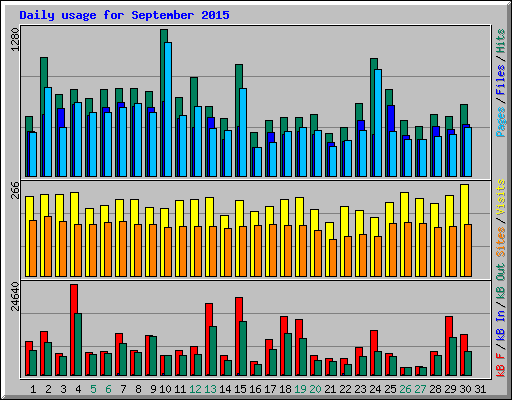Image resolution: width=512 pixels, height=400 pixels.
Task: Click green weekend day 5 label
Action: pos(93,389)
